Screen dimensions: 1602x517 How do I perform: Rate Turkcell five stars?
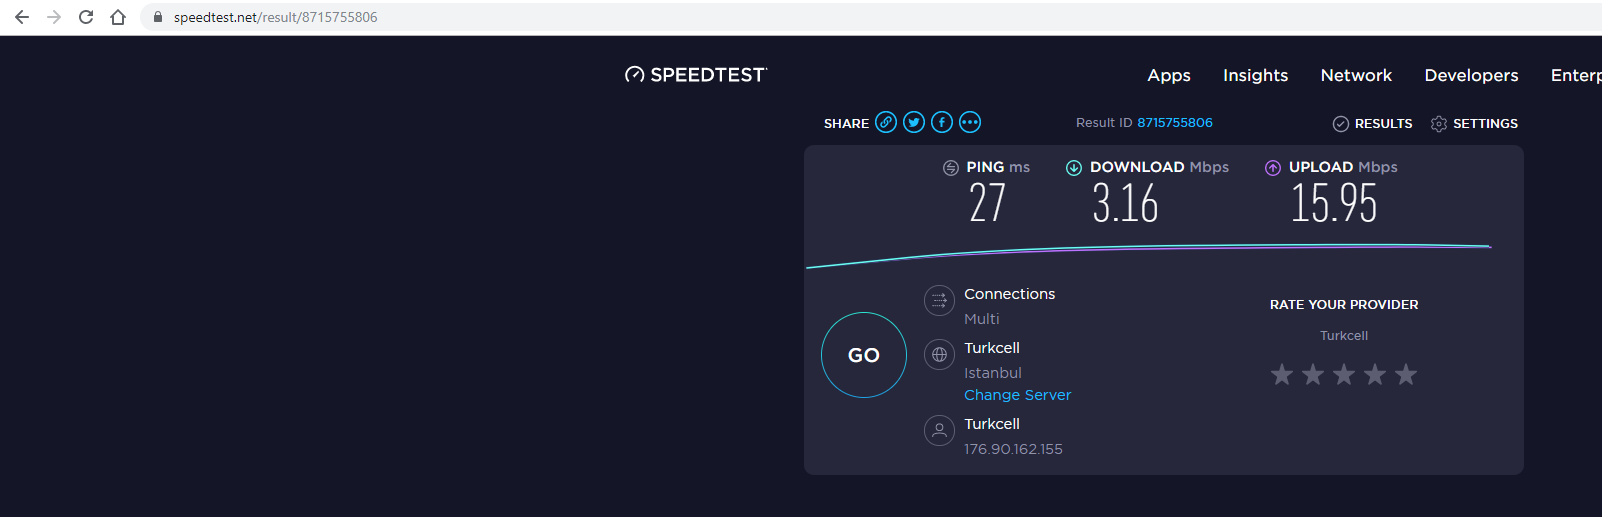tap(1406, 375)
